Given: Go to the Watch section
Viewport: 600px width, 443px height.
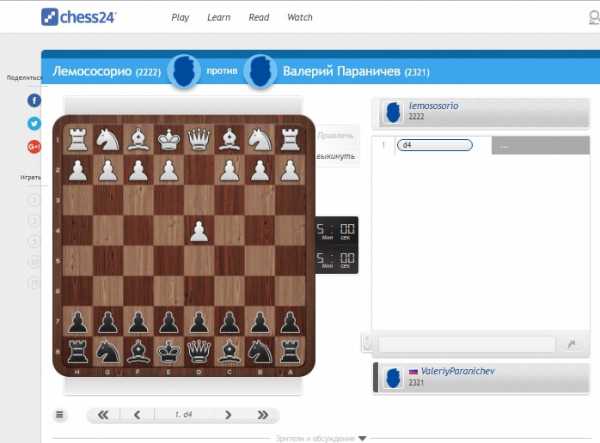Looking at the screenshot, I should 299,18.
